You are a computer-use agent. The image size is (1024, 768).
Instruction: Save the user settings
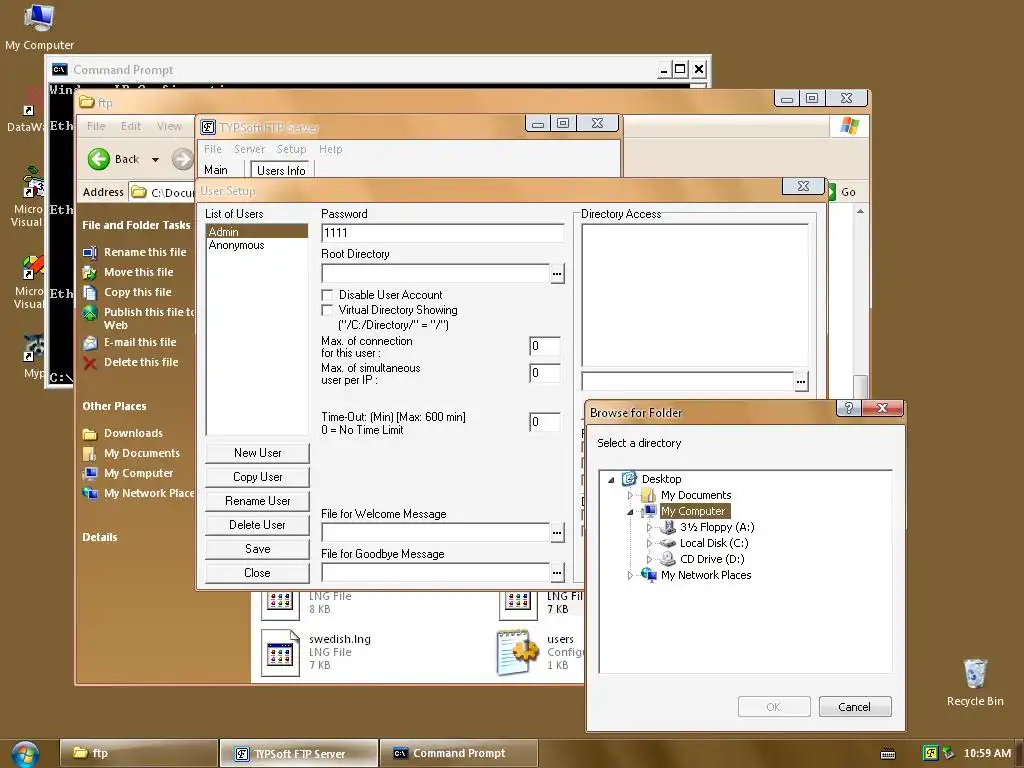pos(257,549)
